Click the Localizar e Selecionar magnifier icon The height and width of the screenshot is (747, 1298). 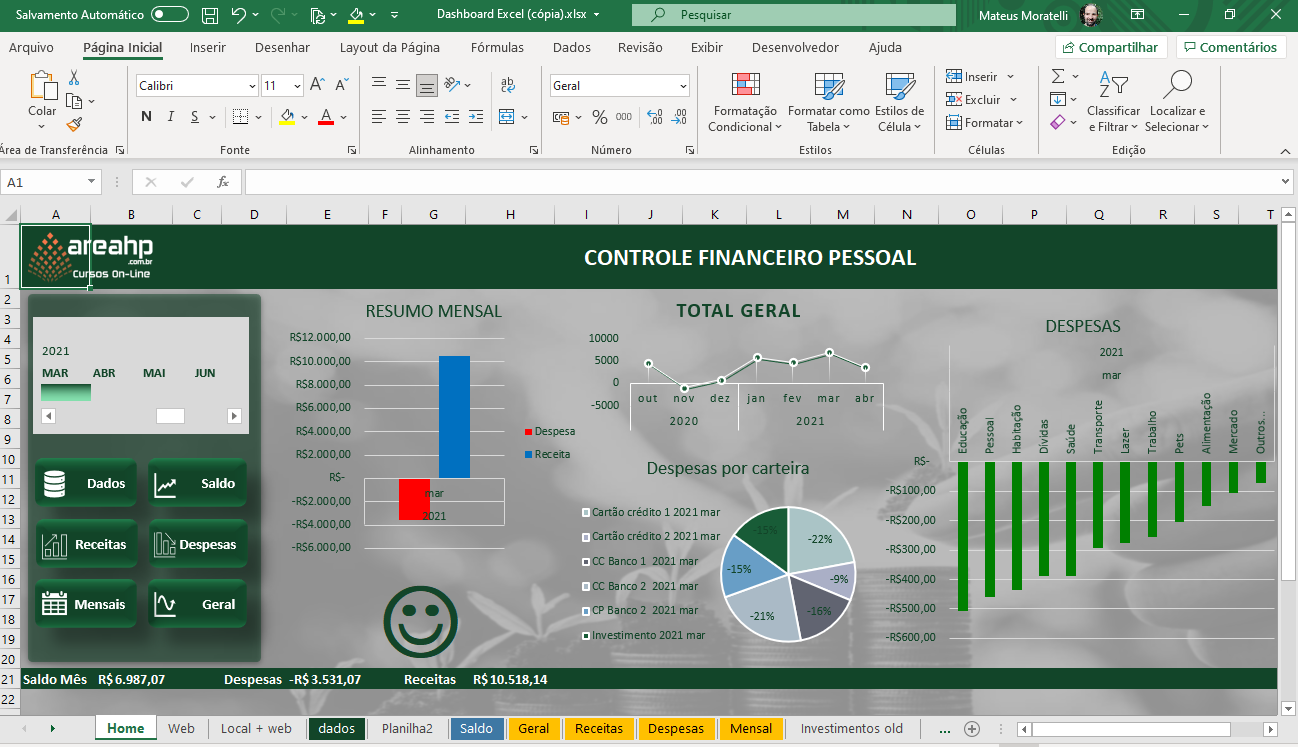tap(1177, 86)
